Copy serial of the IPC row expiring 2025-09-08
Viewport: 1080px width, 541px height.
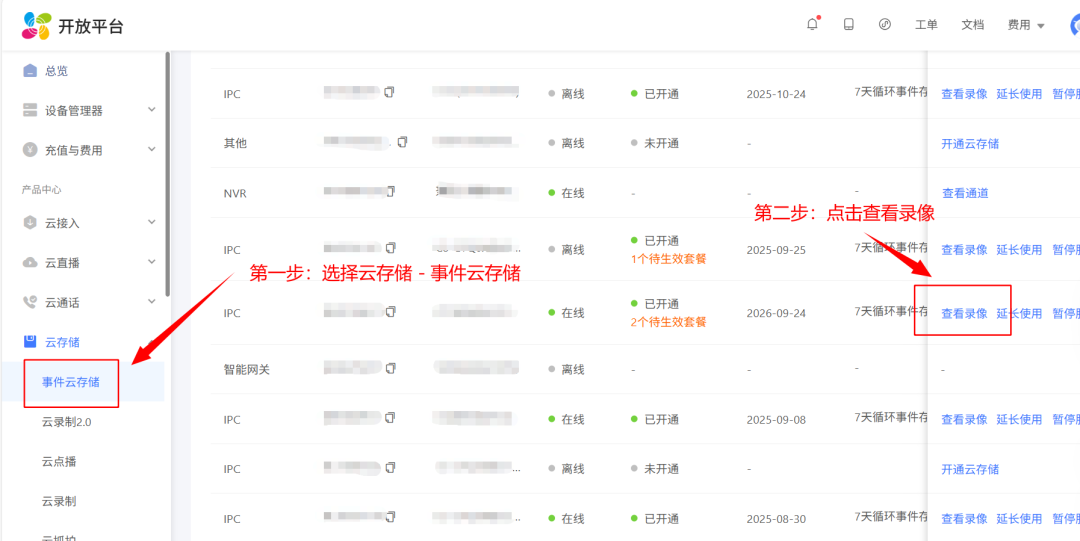click(391, 417)
